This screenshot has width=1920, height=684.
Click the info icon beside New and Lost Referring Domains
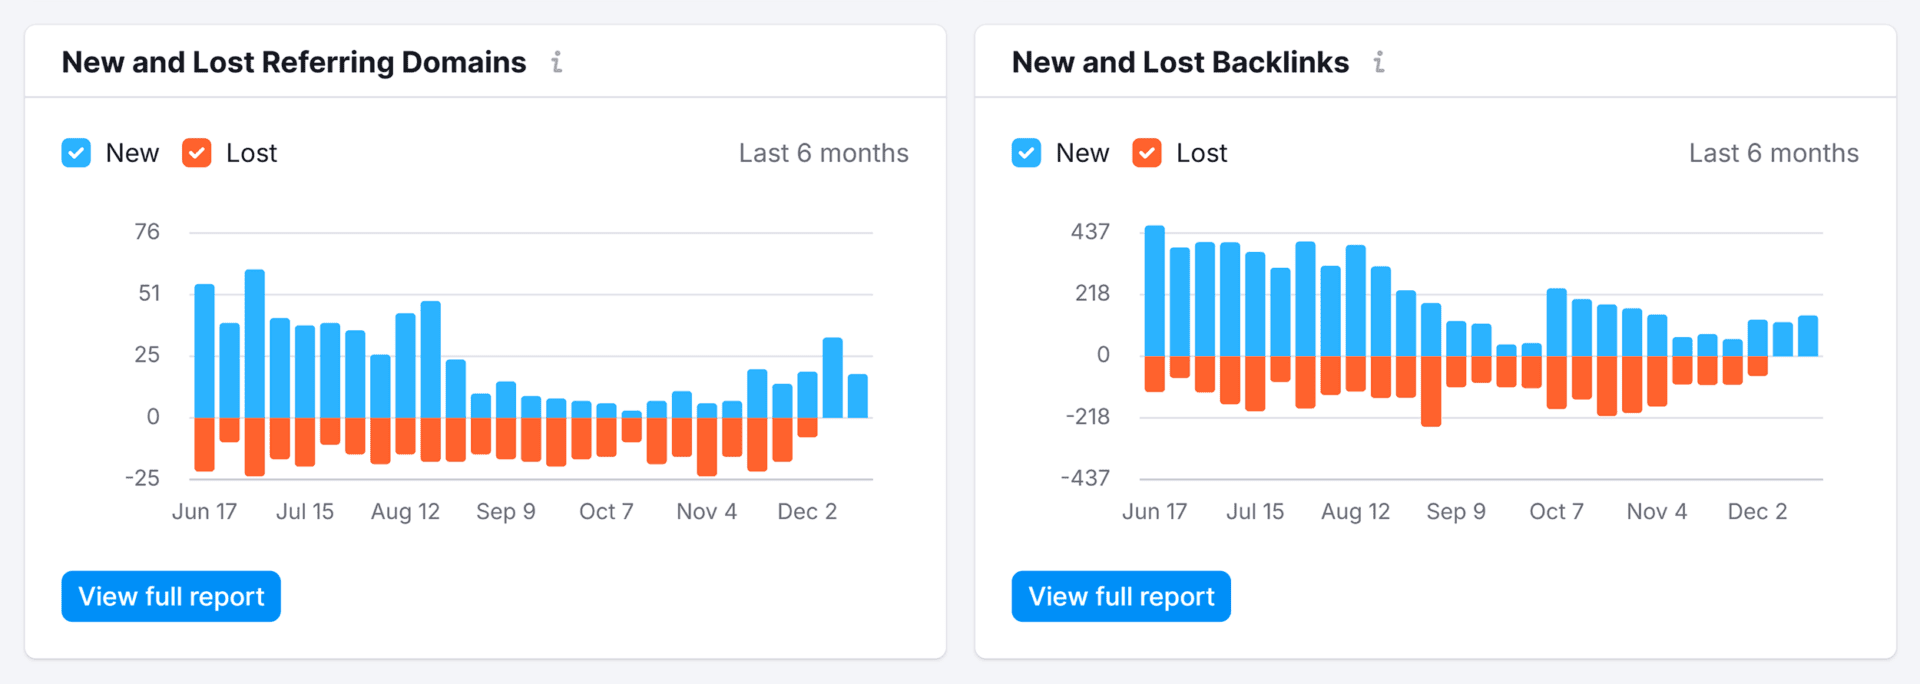[x=557, y=62]
